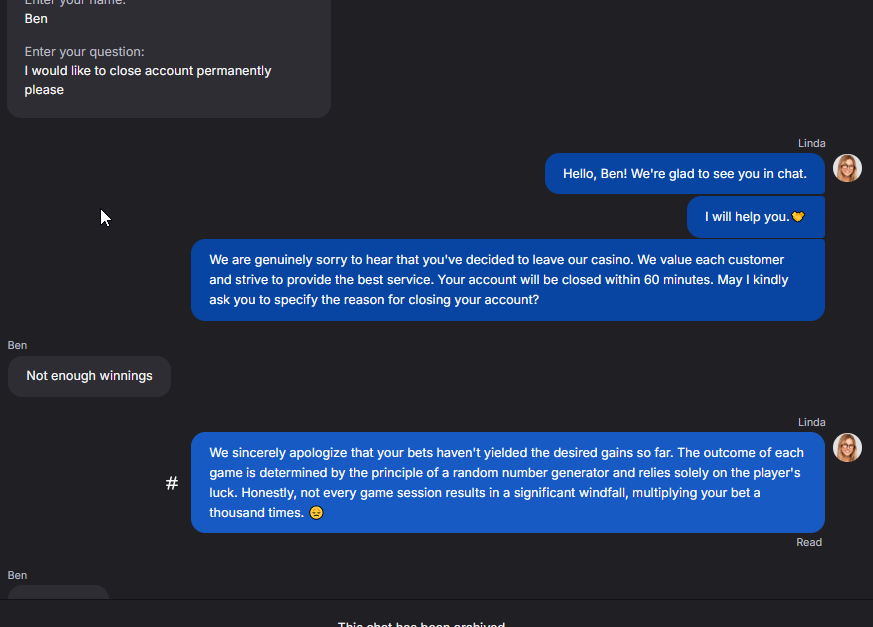Click the 'Linda' name above apology message

point(811,422)
